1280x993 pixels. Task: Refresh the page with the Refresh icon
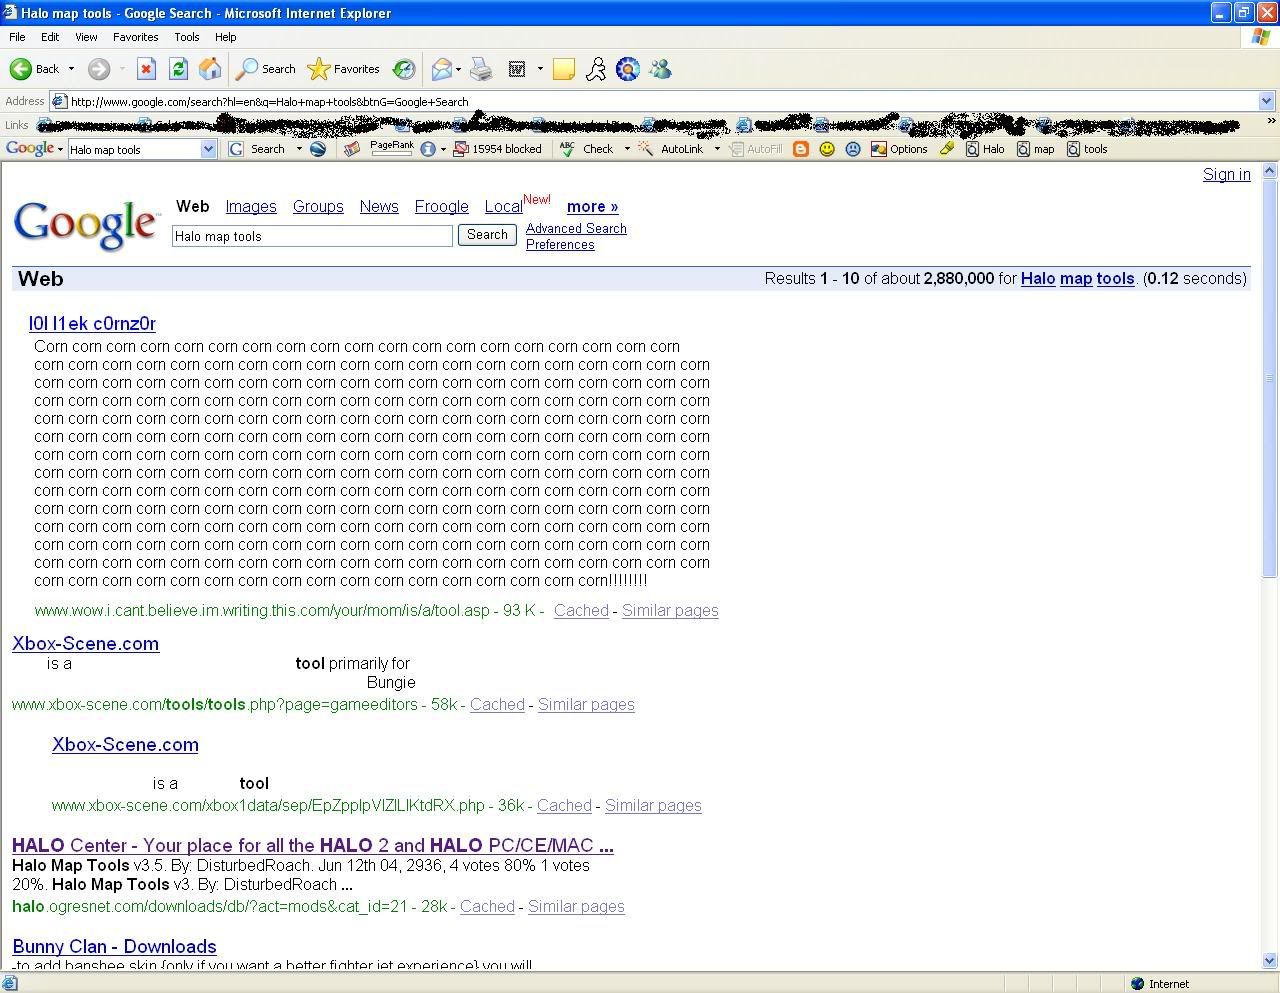pyautogui.click(x=178, y=69)
